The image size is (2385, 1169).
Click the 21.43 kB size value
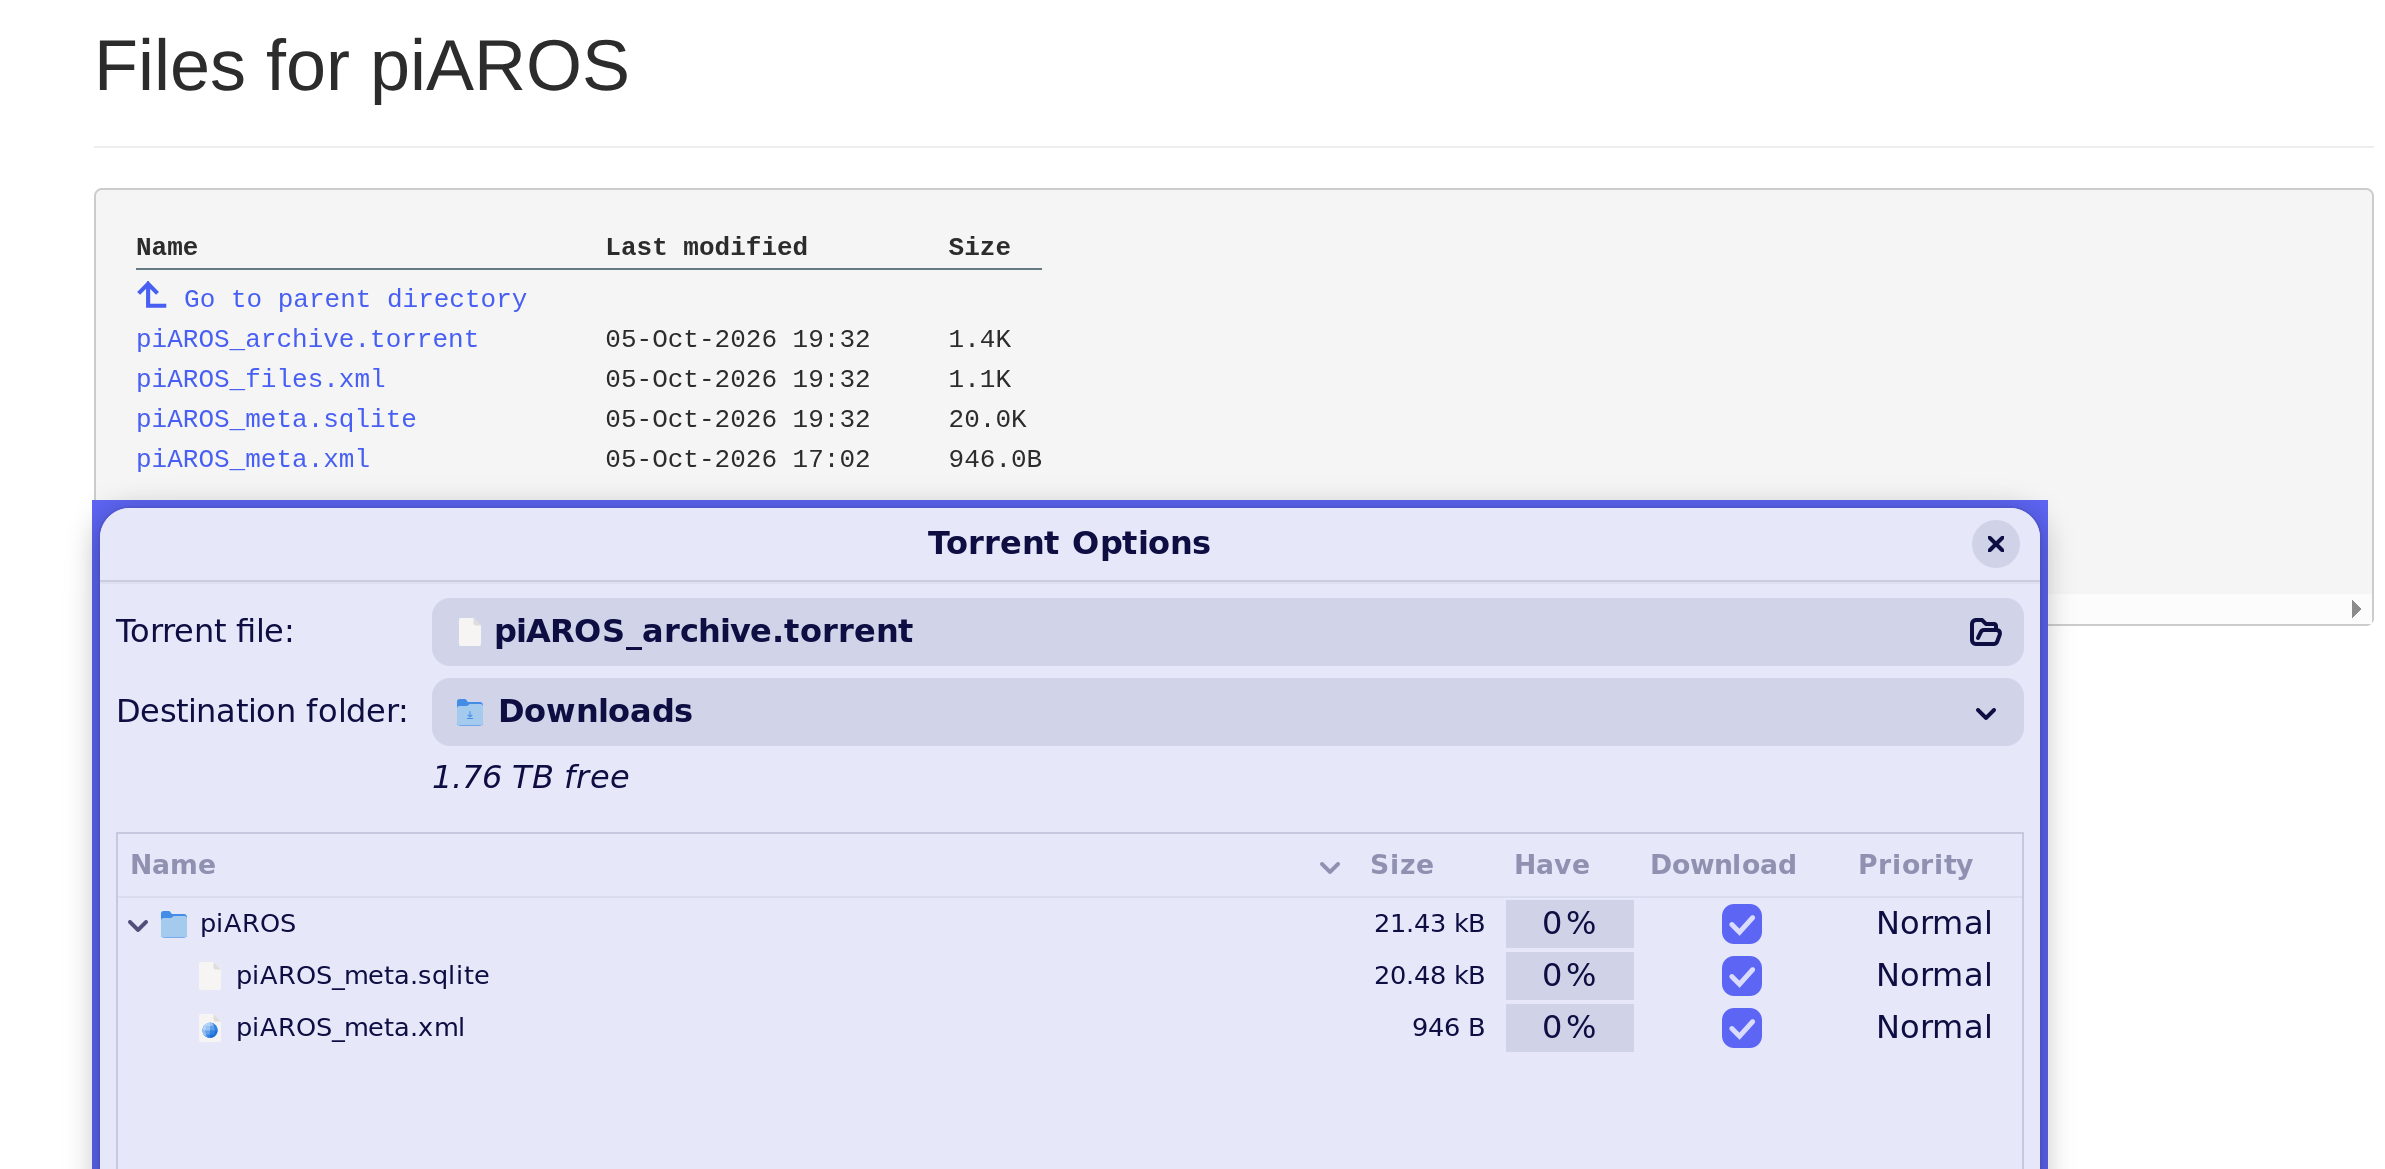coord(1429,923)
